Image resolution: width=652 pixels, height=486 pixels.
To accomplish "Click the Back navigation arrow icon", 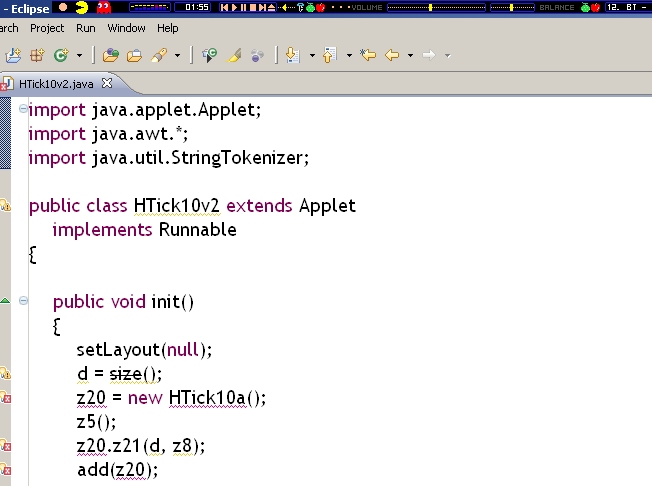I will click(392, 55).
